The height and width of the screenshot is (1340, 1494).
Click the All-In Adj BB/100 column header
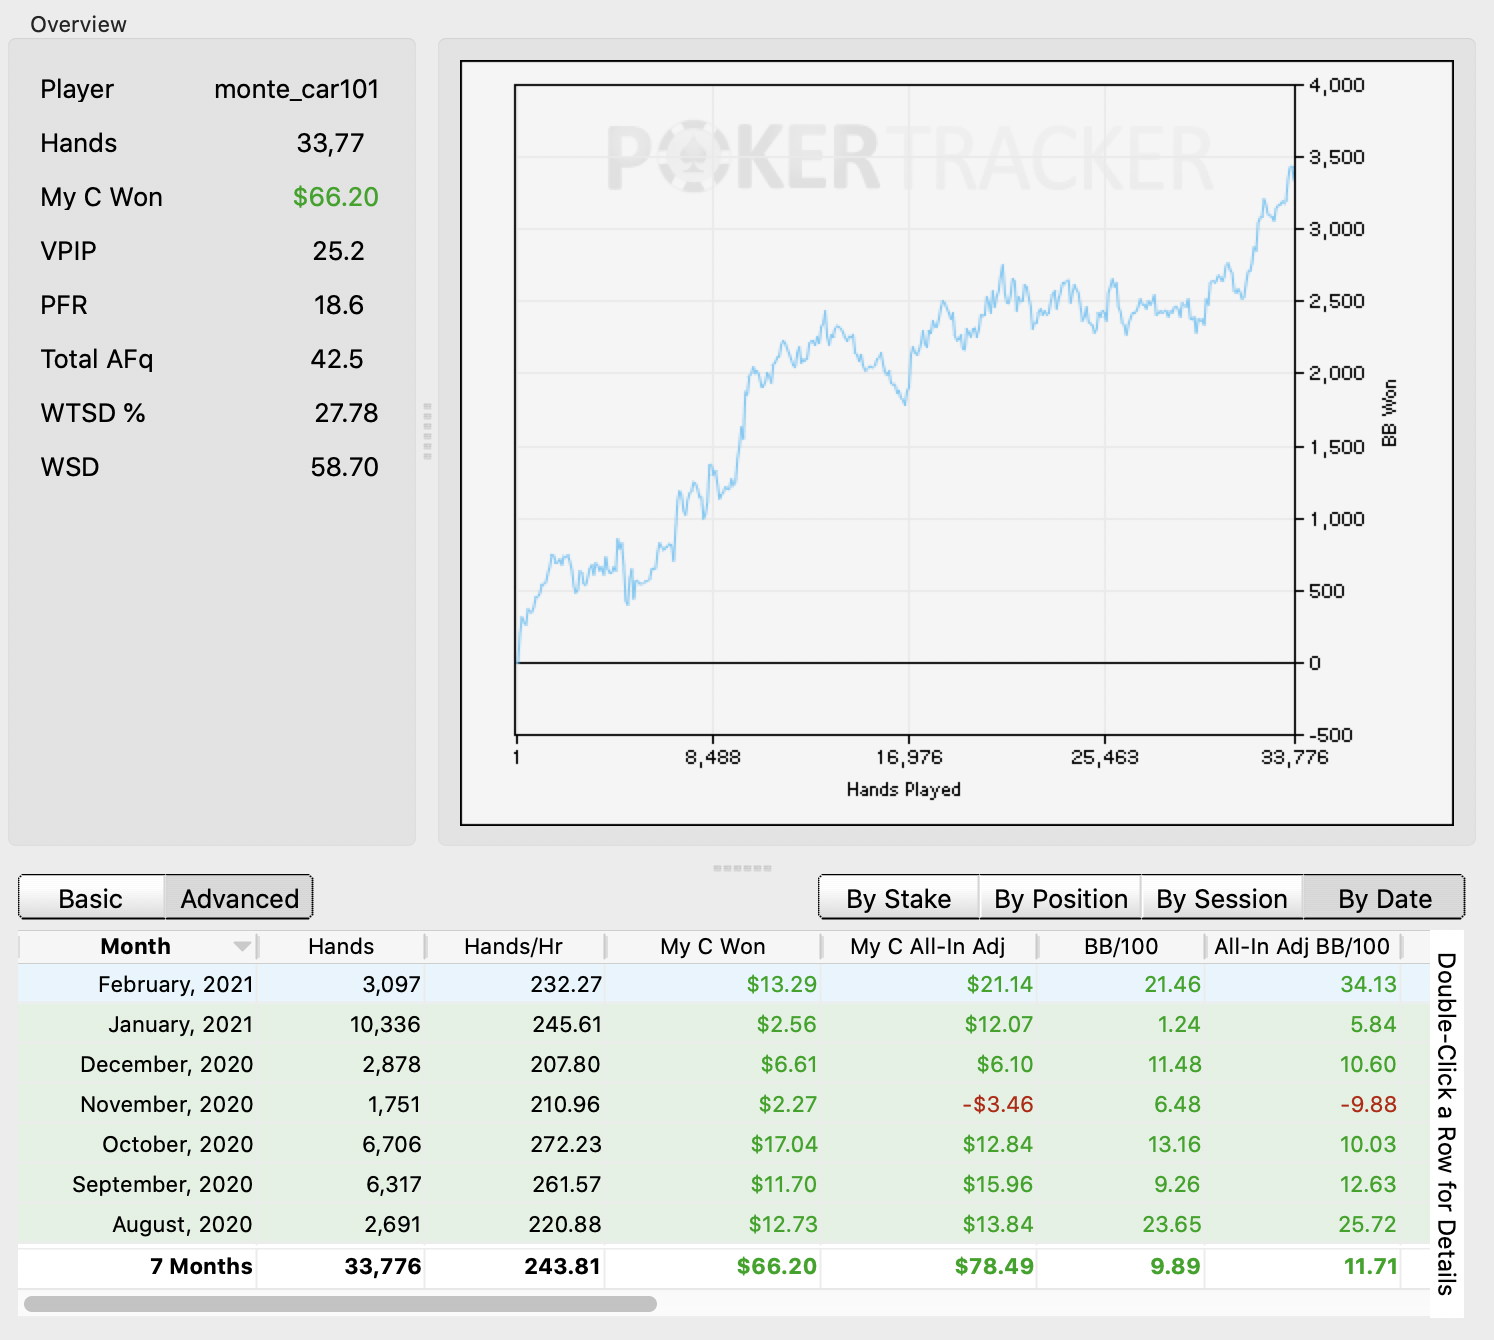point(1302,946)
